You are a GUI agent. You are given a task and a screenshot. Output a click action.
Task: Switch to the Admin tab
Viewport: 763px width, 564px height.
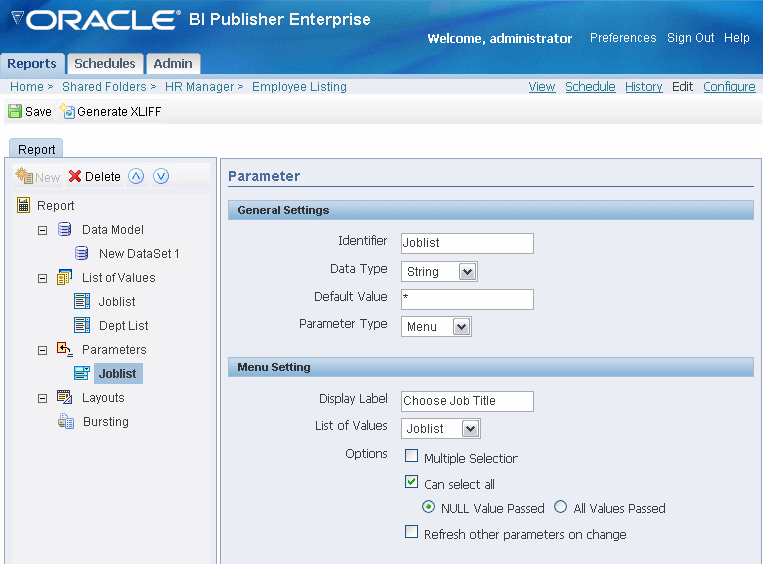pyautogui.click(x=173, y=64)
